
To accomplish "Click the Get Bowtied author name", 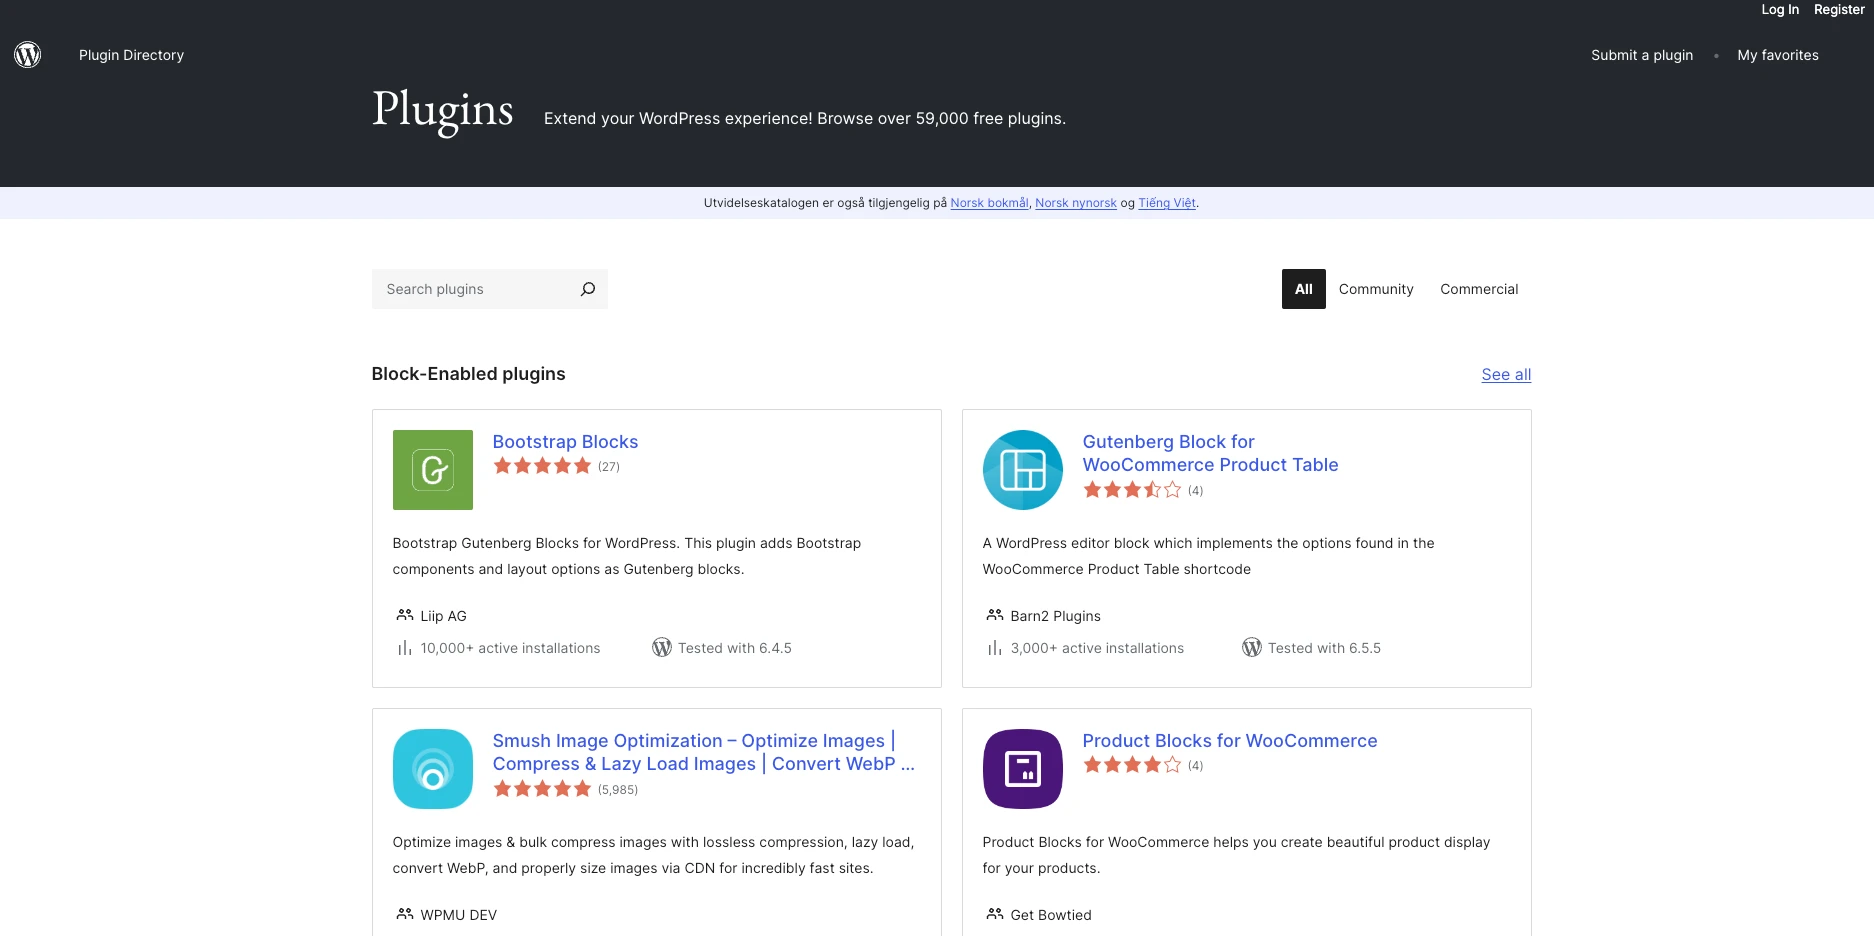I will tap(1051, 915).
